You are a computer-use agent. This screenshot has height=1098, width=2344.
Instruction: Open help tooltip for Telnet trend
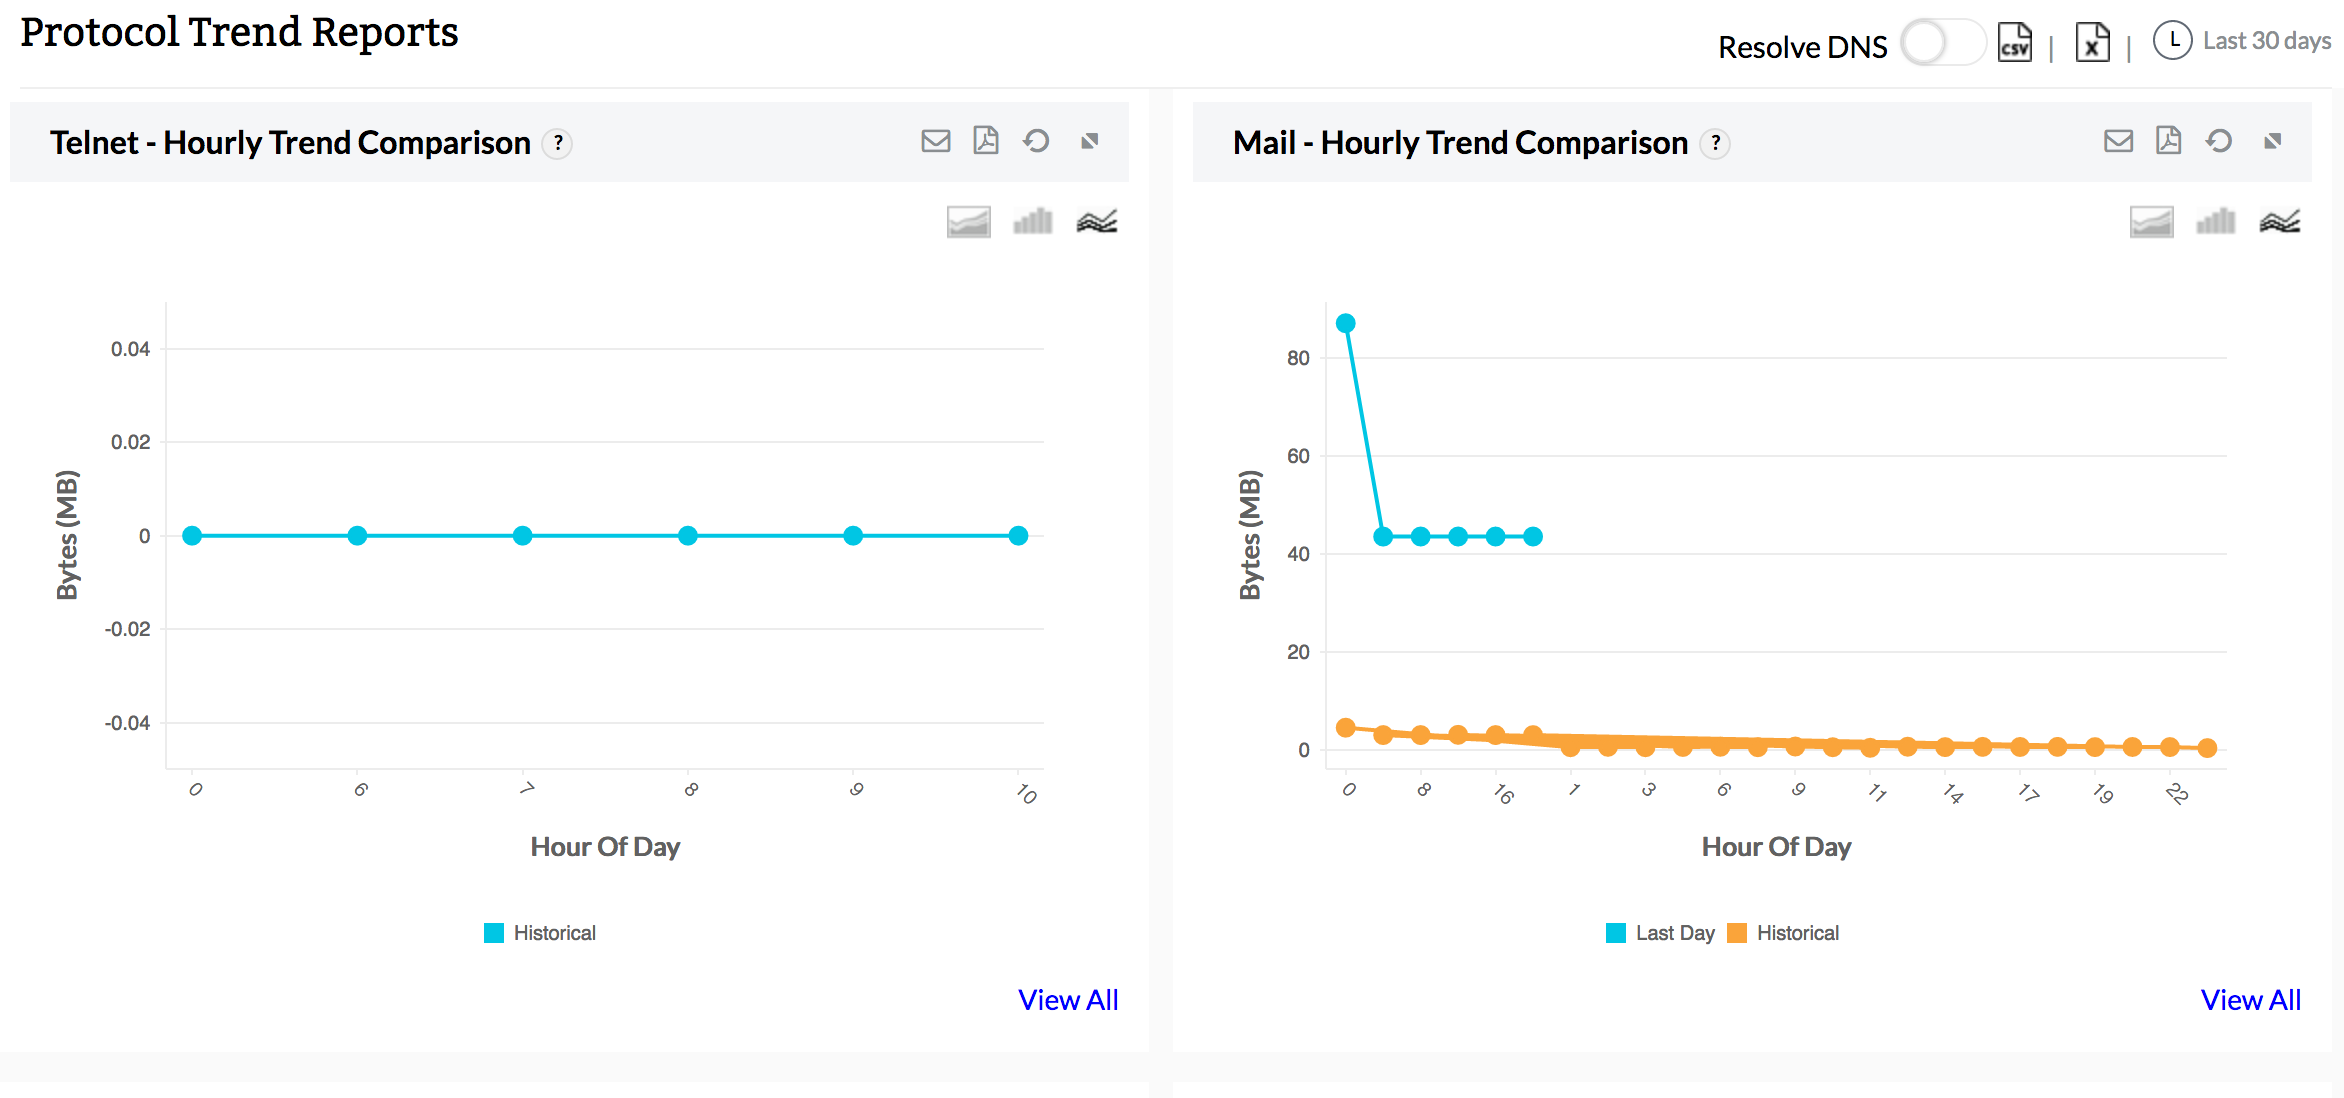[x=558, y=143]
